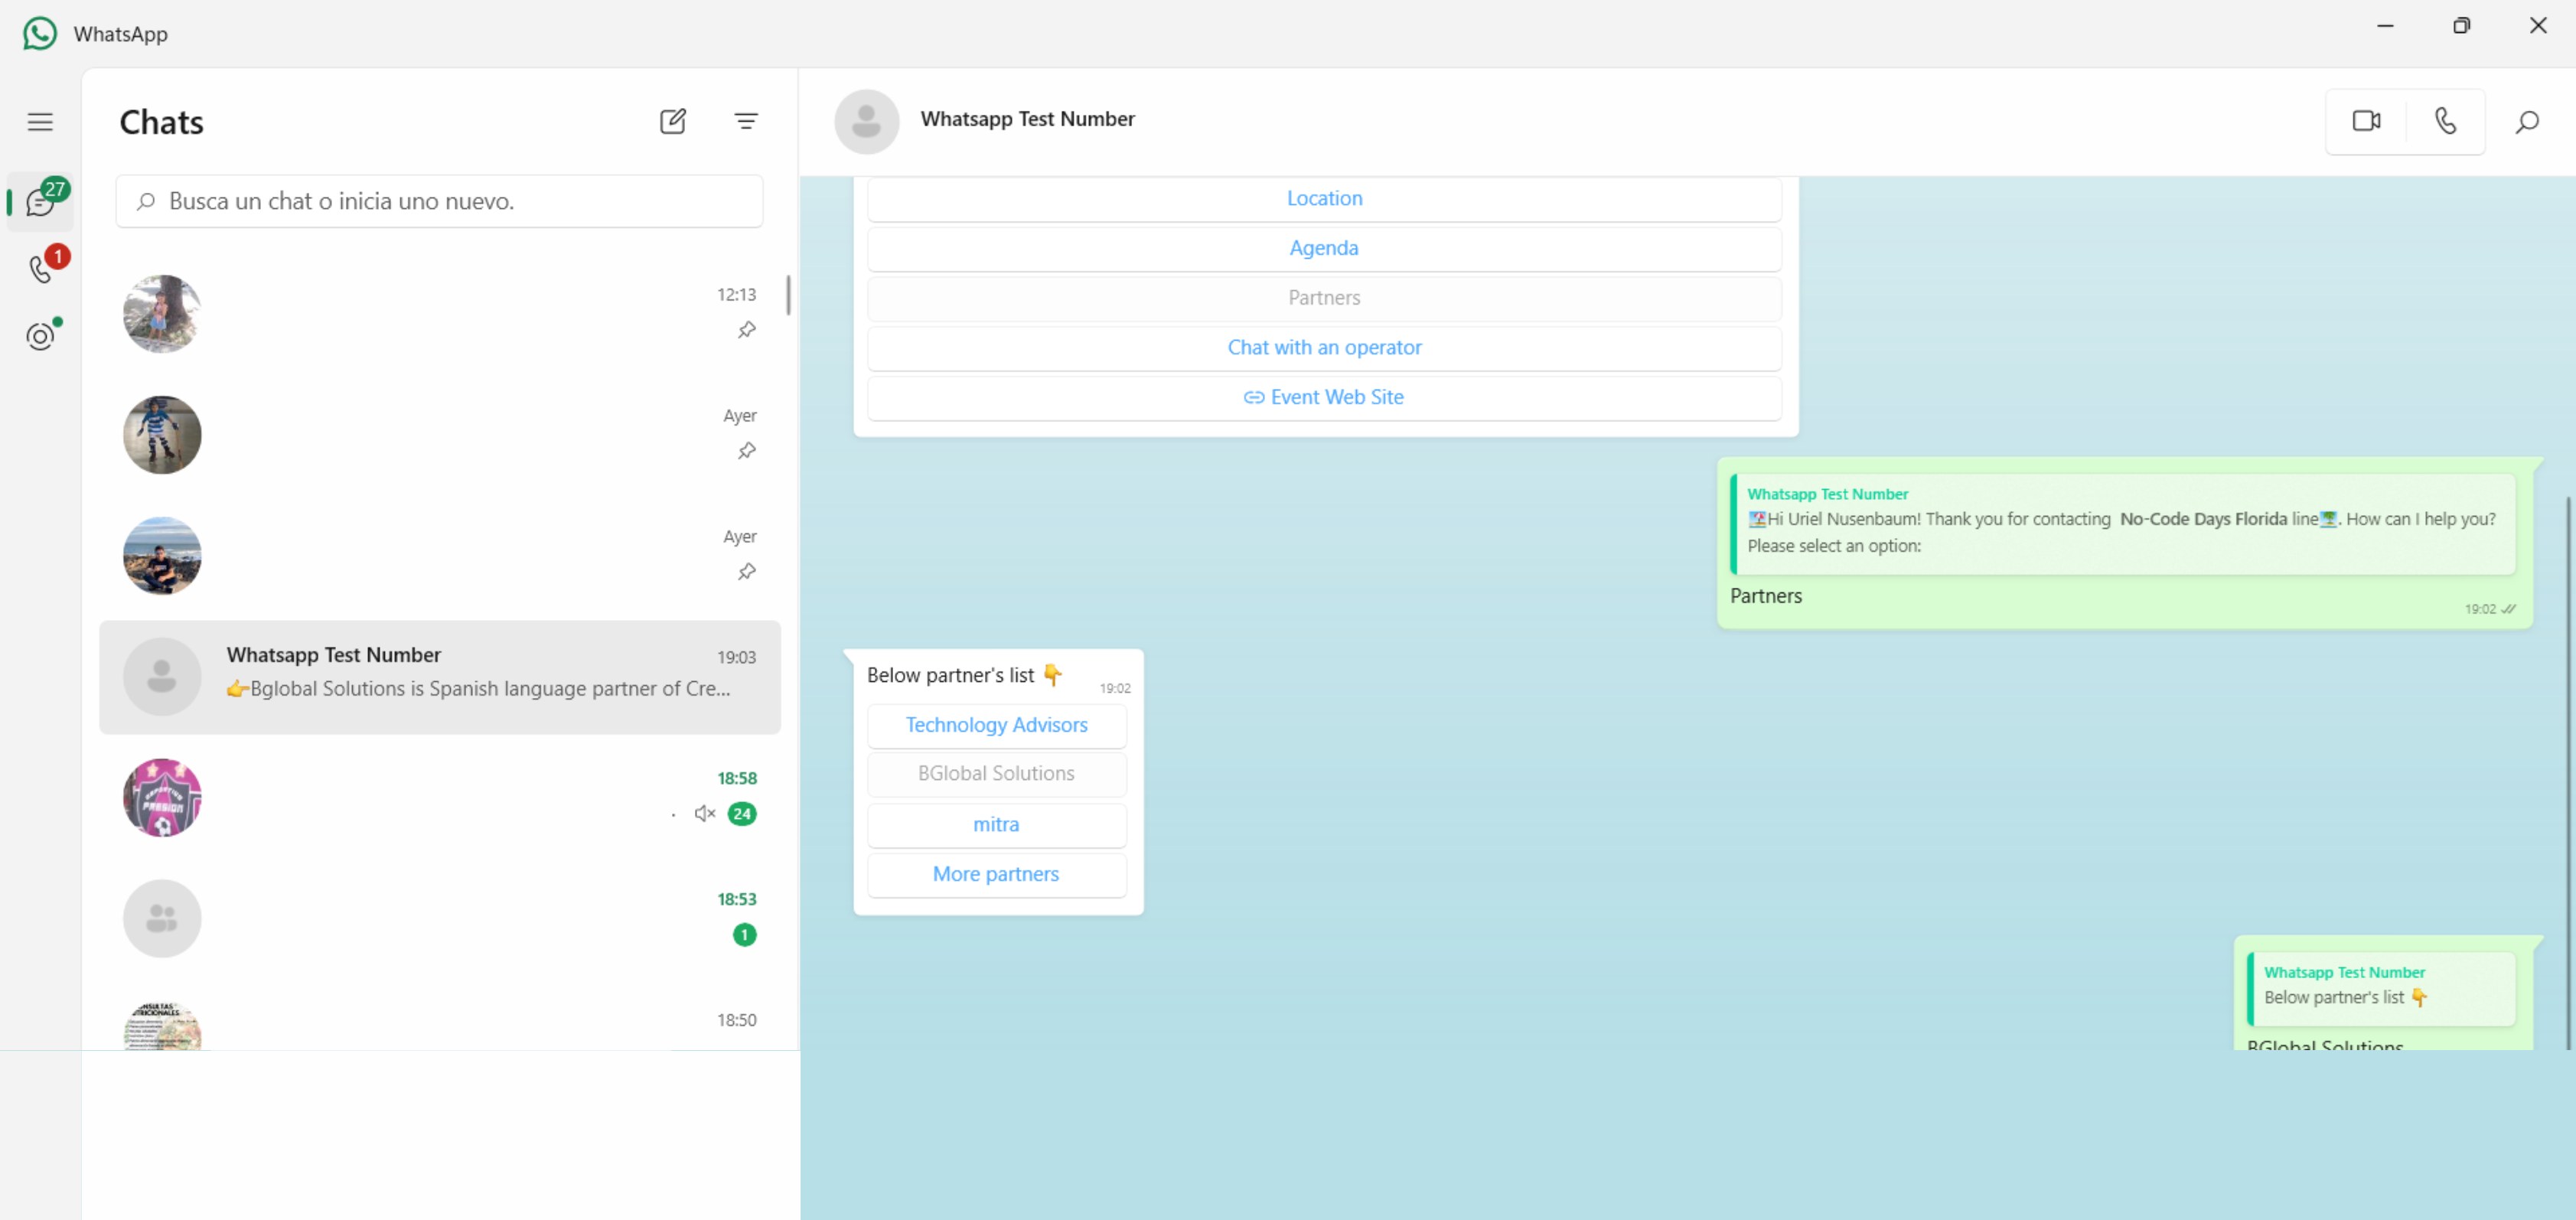Viewport: 2576px width, 1220px height.
Task: Click the pin icon on 12:13 chat
Action: pyautogui.click(x=747, y=330)
